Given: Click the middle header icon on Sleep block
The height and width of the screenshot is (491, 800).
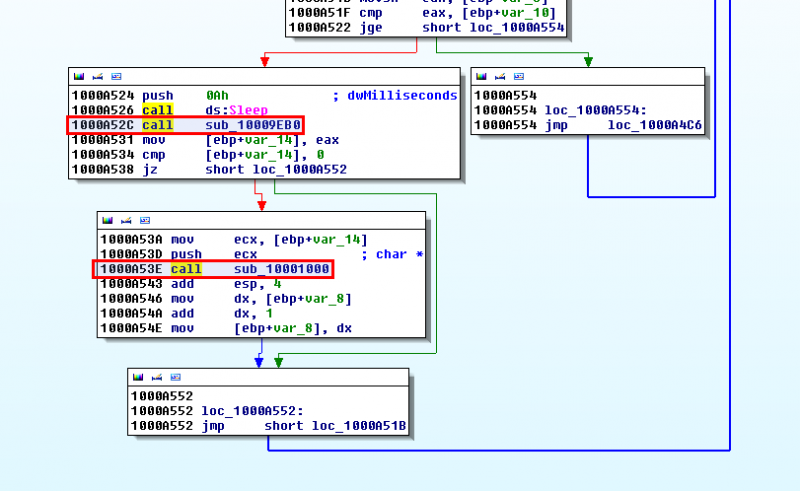Looking at the screenshot, I should [97, 76].
